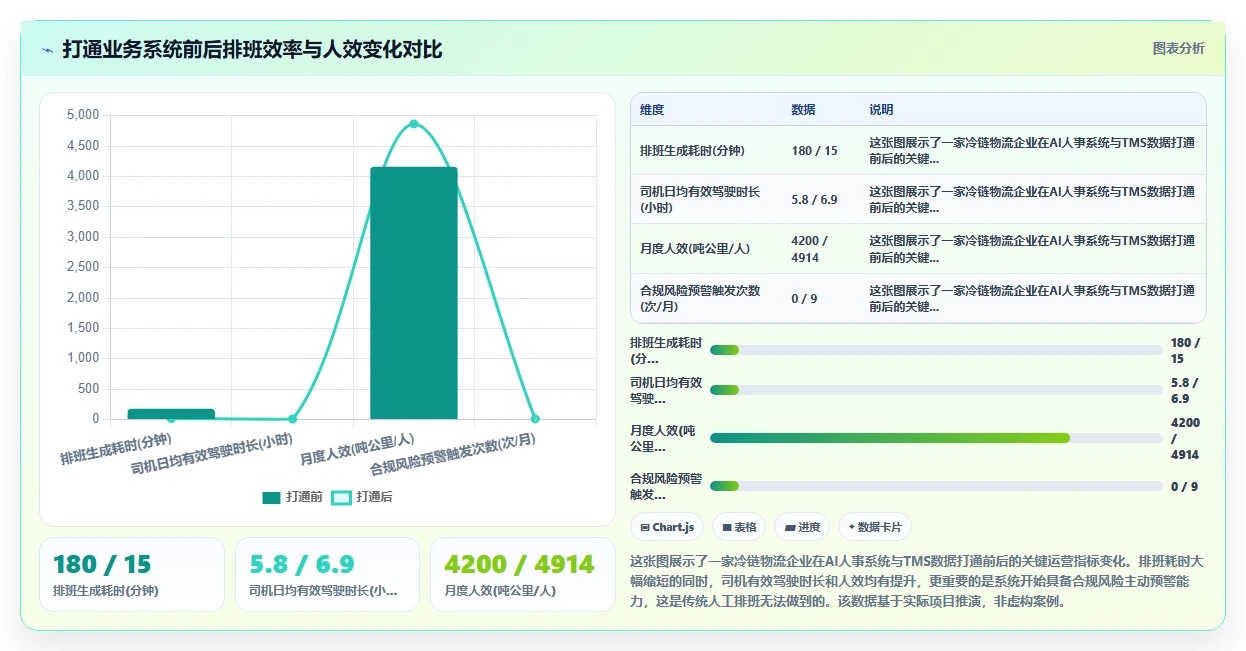
Task: Click the line peak point at 月度人效
Action: 414,124
